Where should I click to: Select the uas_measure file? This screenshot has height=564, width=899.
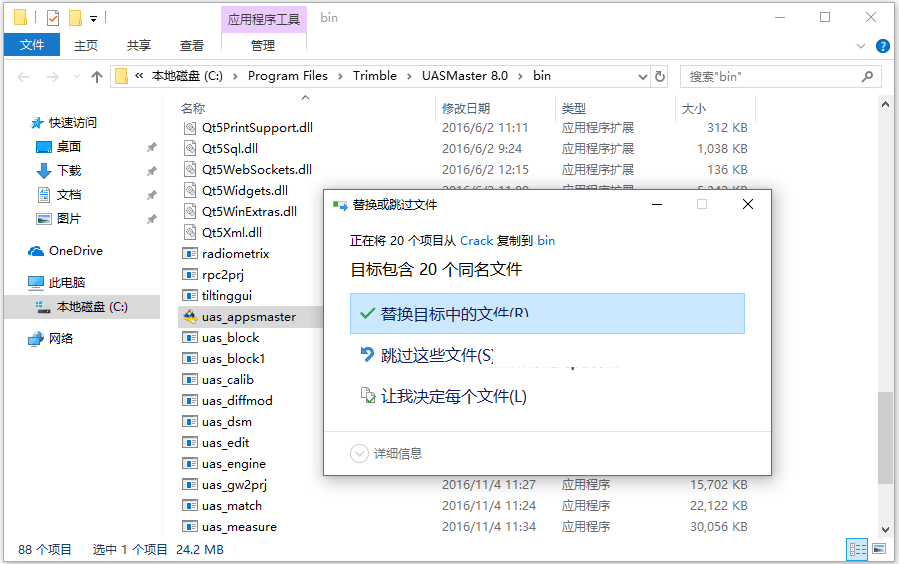tap(239, 527)
